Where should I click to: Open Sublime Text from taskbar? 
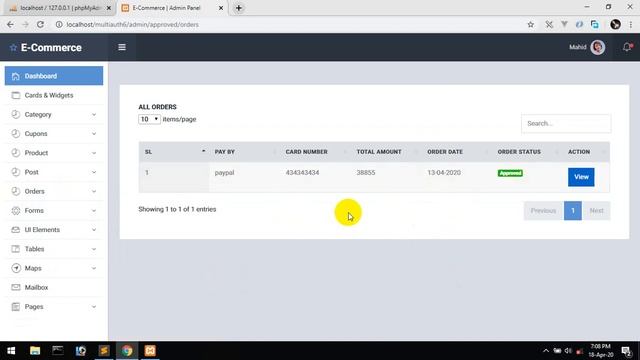click(104, 351)
